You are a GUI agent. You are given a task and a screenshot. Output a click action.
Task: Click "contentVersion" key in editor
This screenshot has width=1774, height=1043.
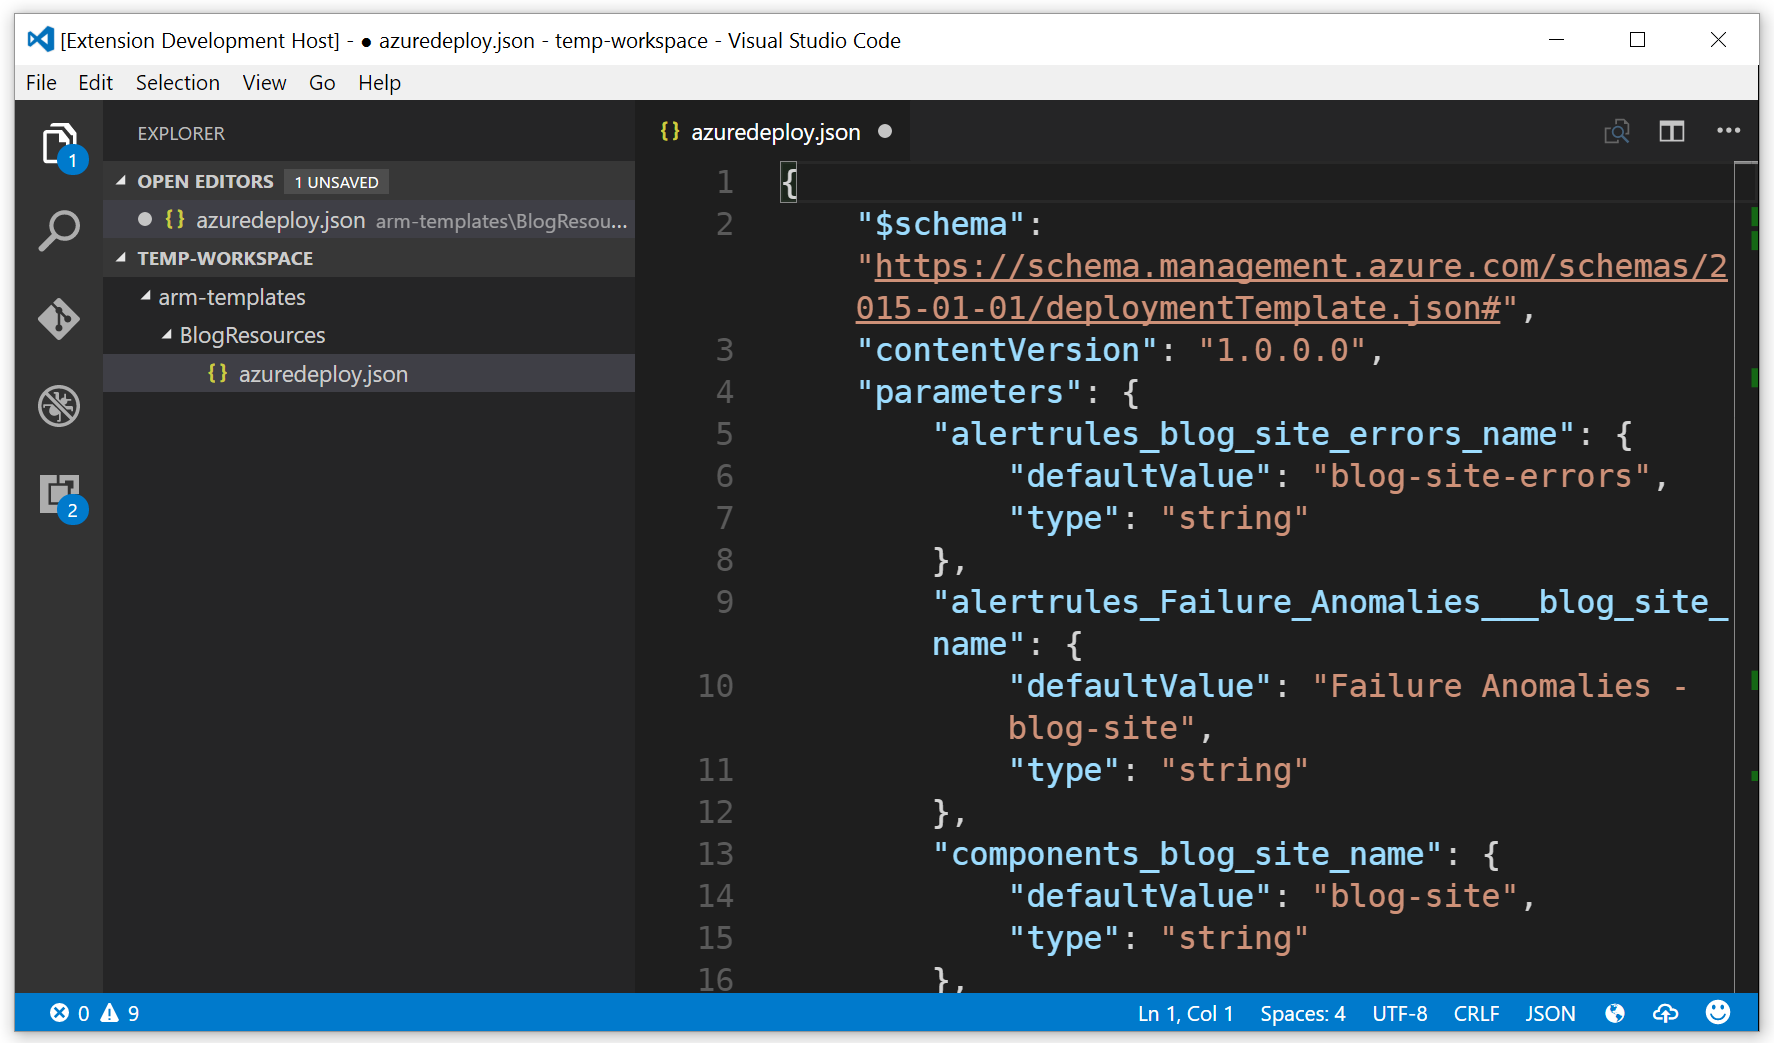tap(1007, 350)
